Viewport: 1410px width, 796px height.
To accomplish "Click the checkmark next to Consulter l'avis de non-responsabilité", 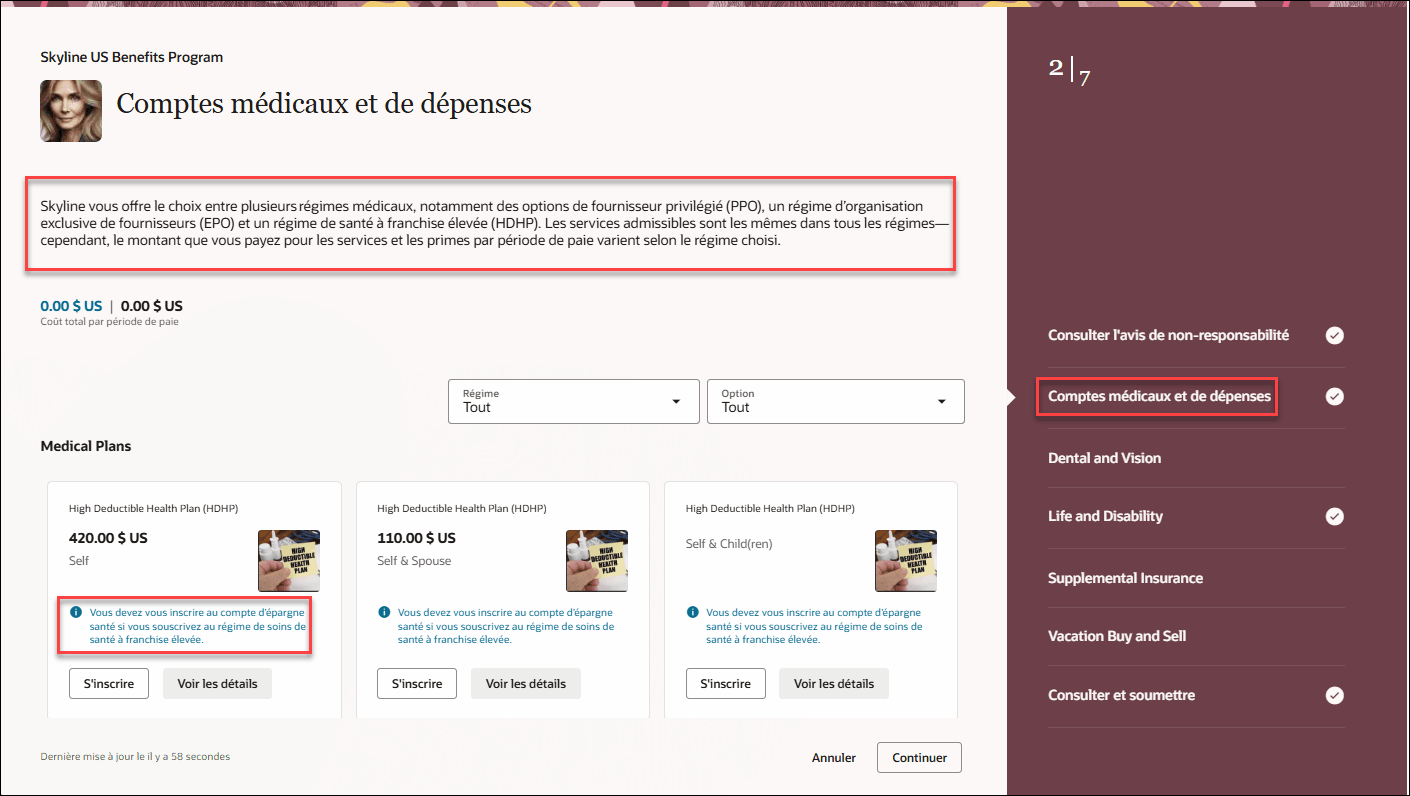I will (1334, 336).
